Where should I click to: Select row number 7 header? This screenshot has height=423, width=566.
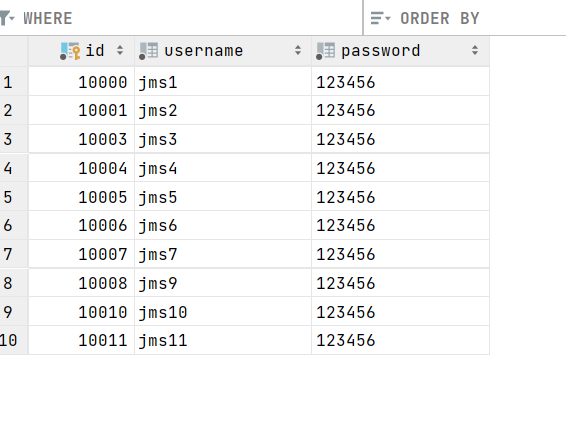(x=14, y=254)
